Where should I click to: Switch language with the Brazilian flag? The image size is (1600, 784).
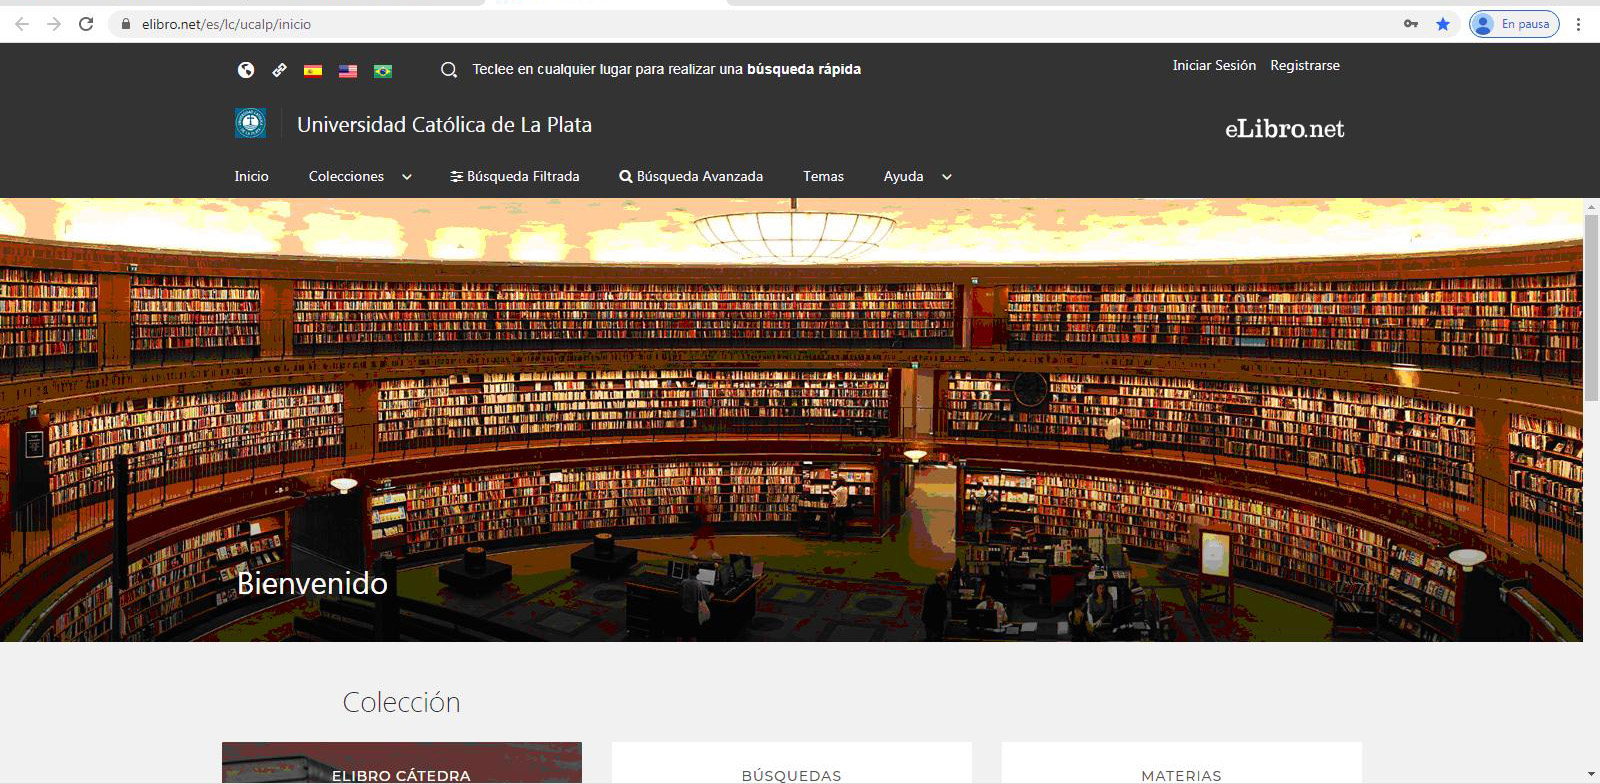(383, 71)
